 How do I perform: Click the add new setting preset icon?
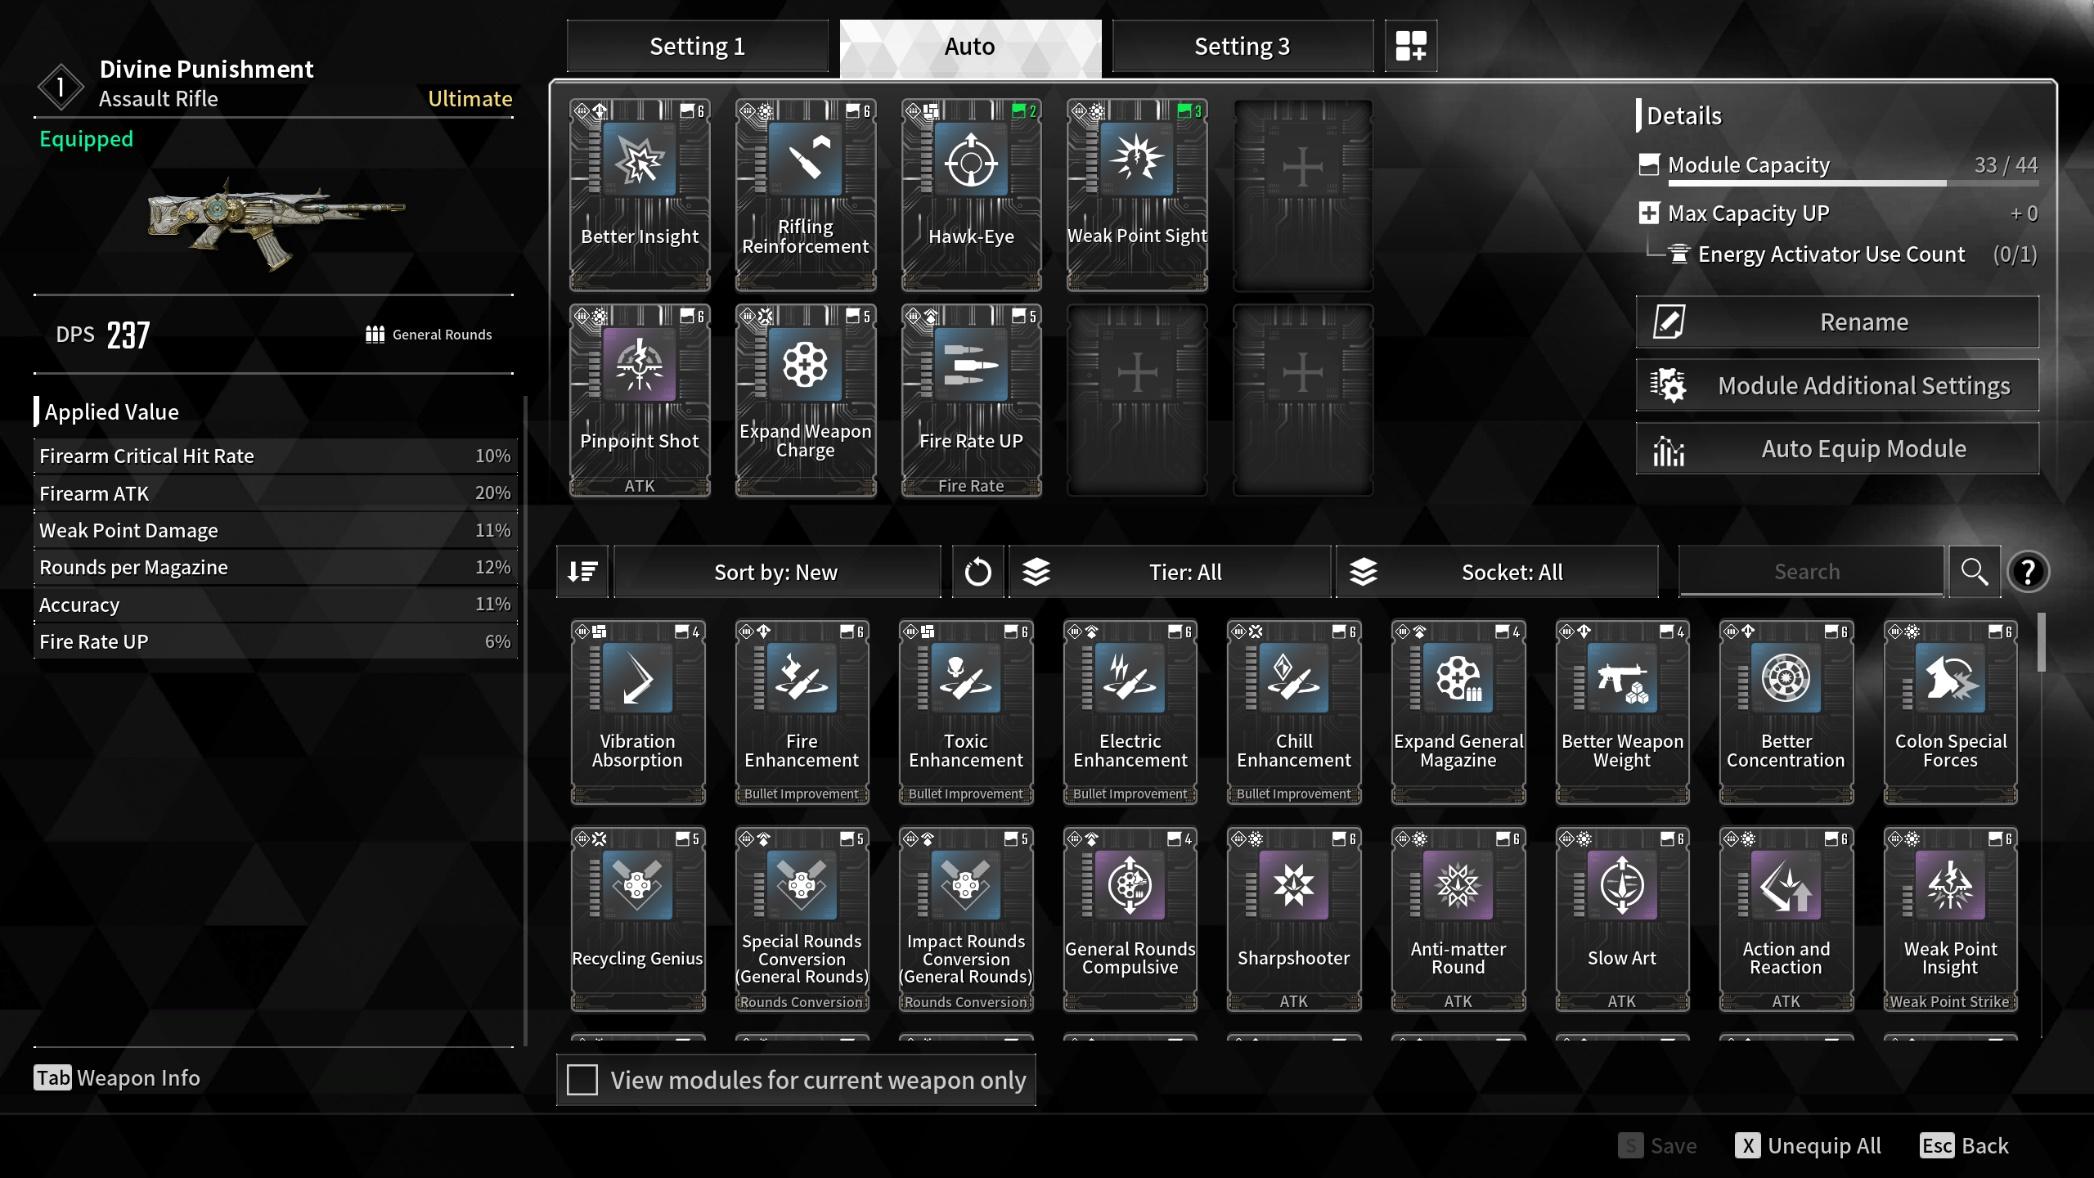[x=1410, y=46]
